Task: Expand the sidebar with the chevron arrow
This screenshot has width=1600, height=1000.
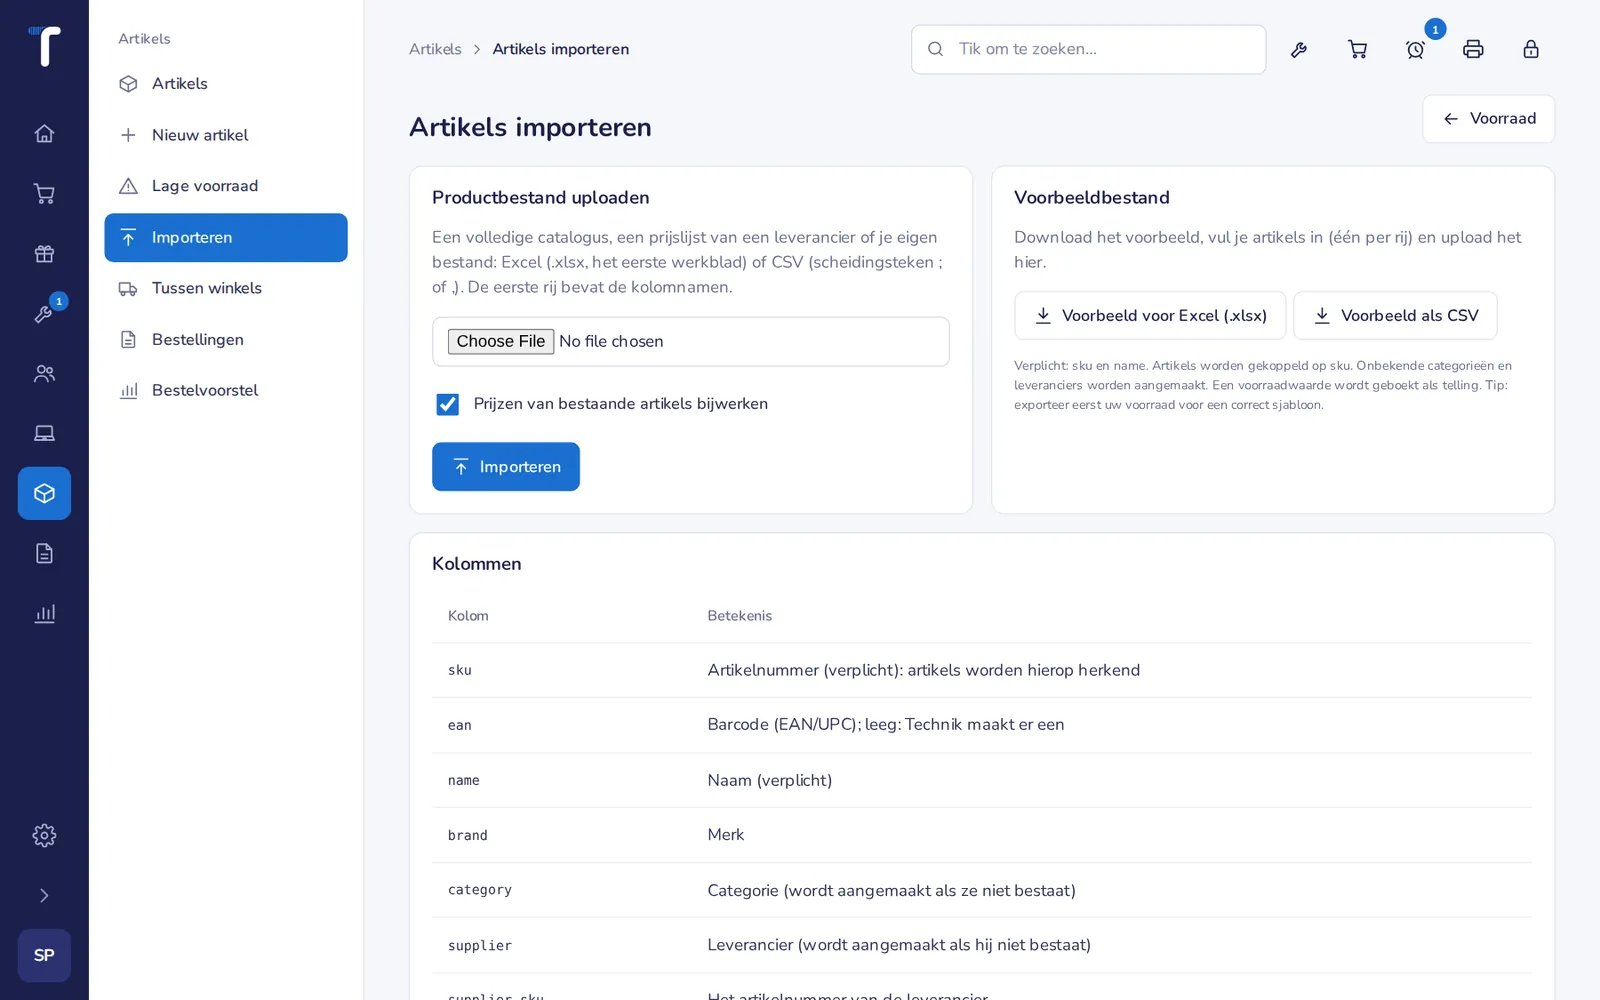Action: [x=44, y=895]
